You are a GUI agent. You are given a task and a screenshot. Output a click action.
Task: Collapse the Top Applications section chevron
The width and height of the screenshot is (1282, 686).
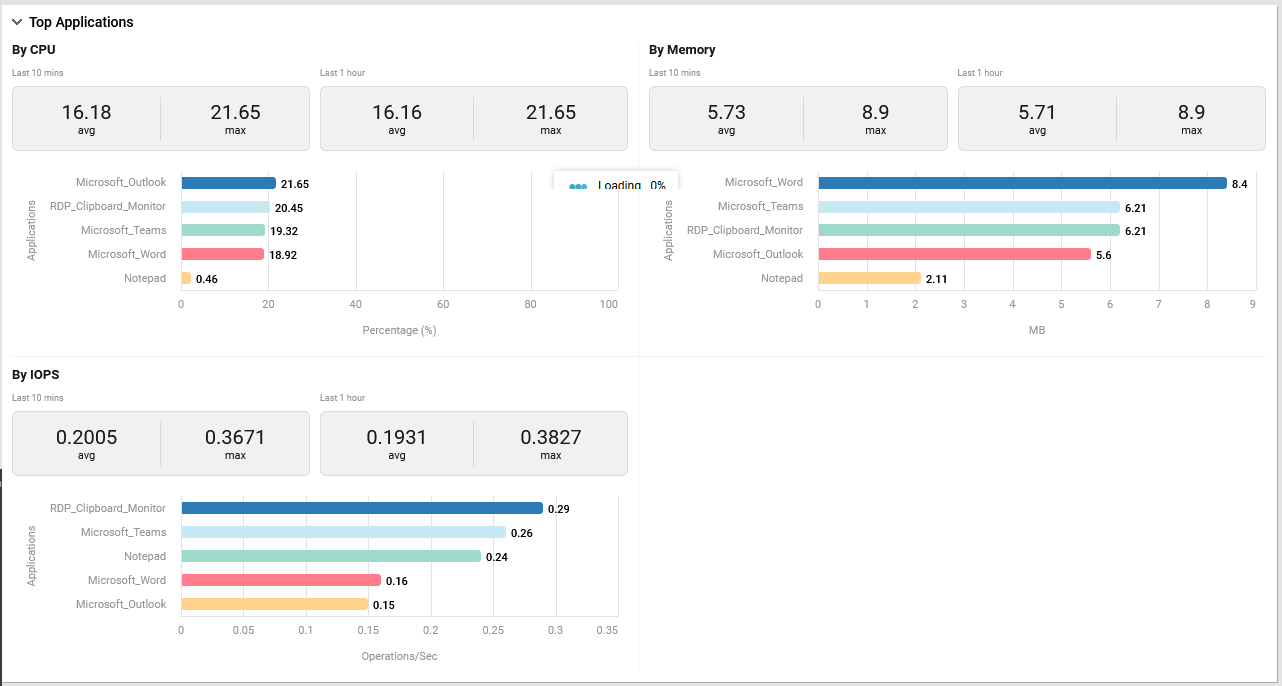tap(17, 22)
